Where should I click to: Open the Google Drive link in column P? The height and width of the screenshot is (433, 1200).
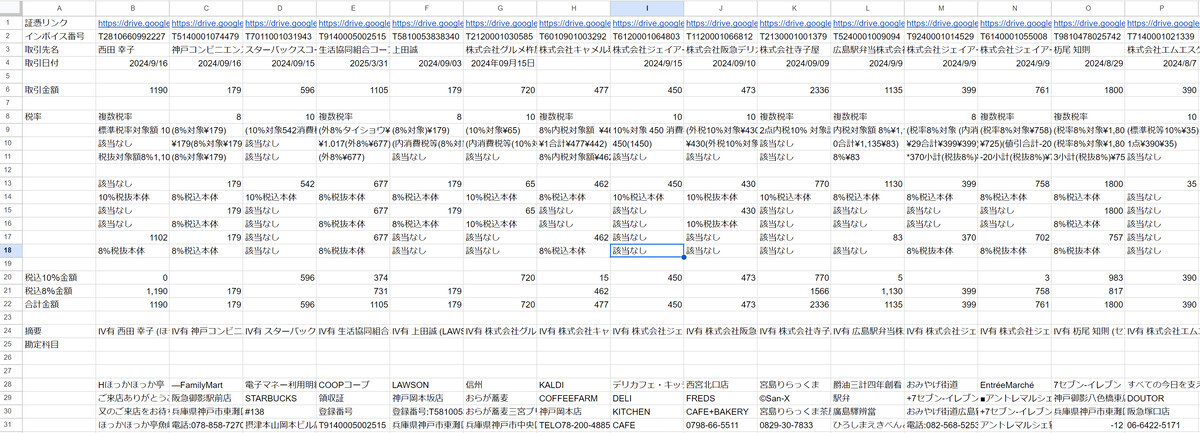pos(1161,21)
